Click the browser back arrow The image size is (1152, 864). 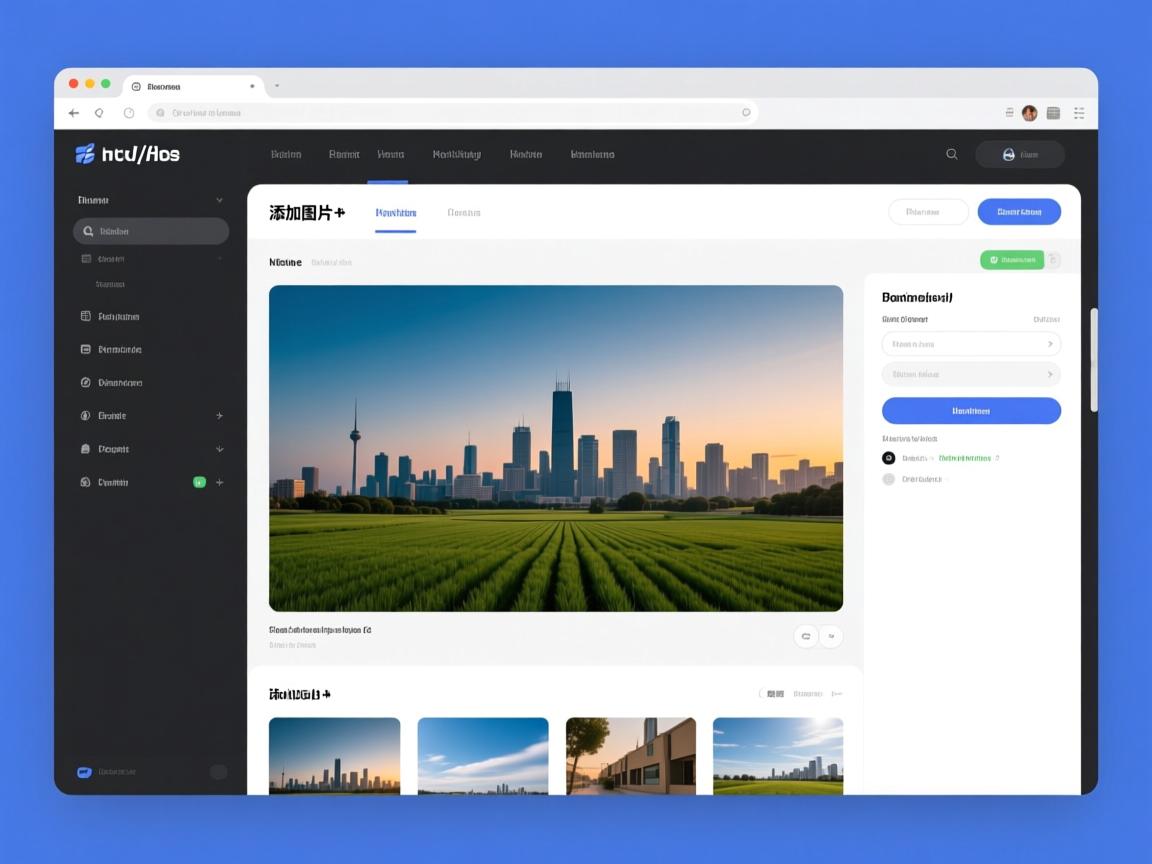(74, 113)
